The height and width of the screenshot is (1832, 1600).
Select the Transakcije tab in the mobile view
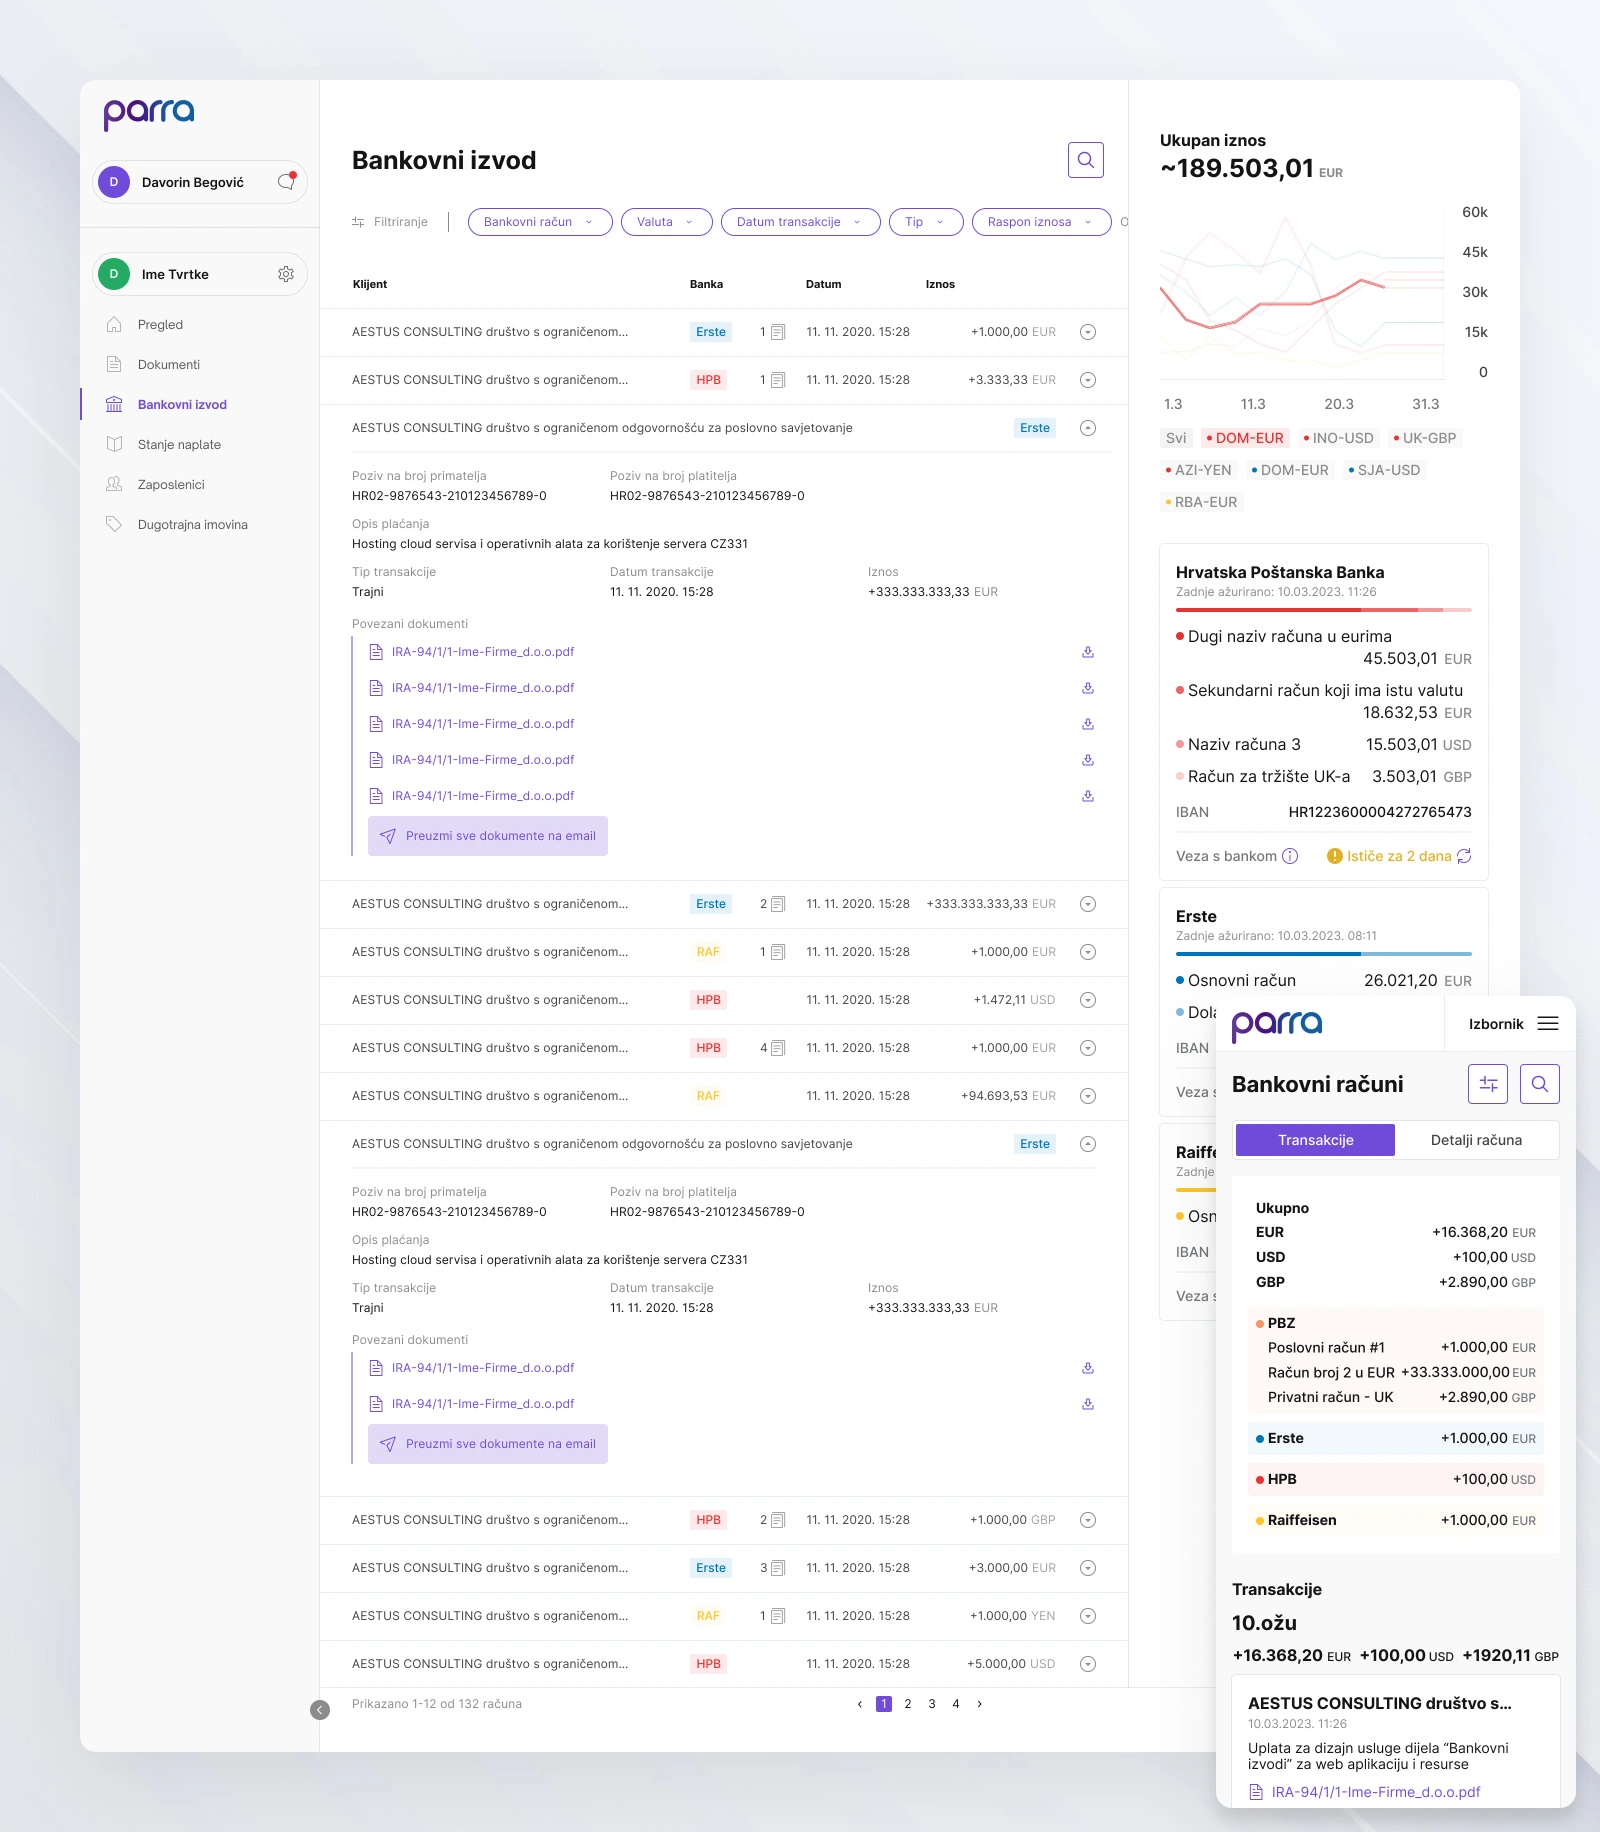coord(1315,1140)
